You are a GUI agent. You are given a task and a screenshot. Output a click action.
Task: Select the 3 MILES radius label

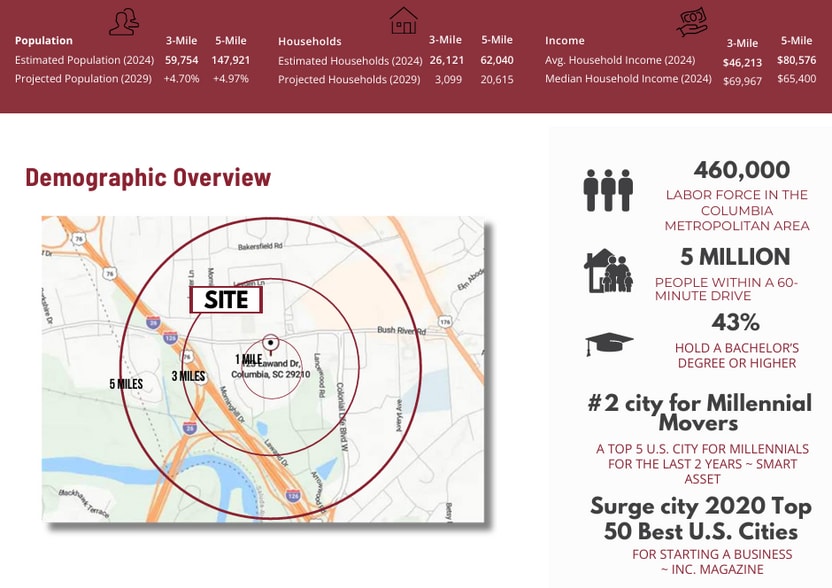pyautogui.click(x=188, y=377)
